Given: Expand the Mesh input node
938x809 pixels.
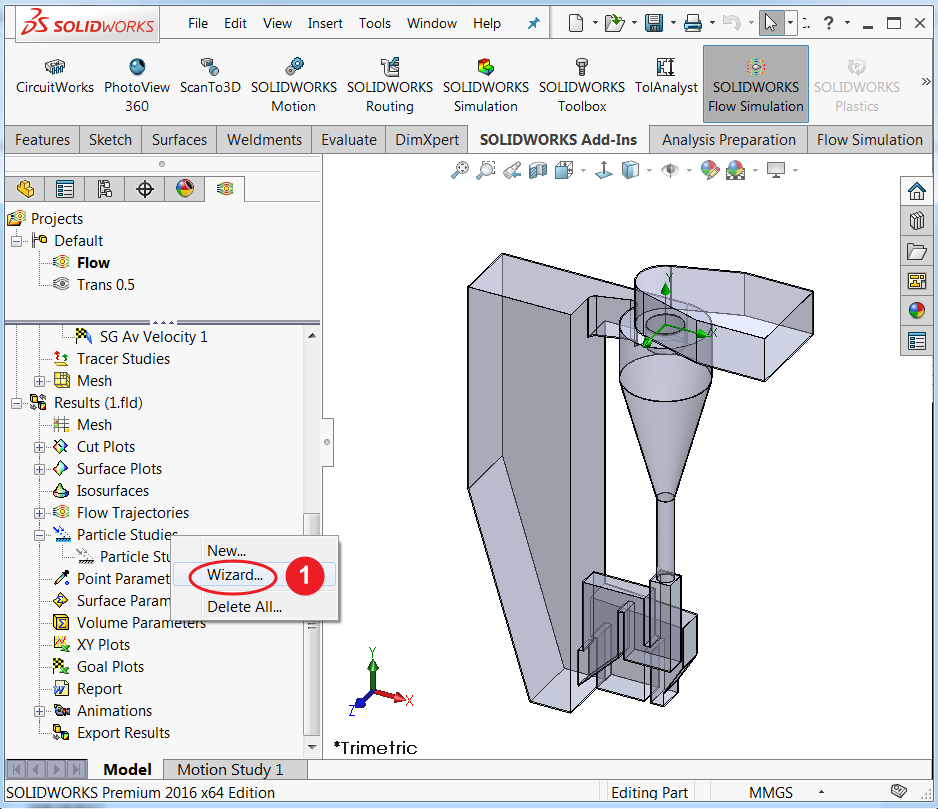Looking at the screenshot, I should coord(39,381).
